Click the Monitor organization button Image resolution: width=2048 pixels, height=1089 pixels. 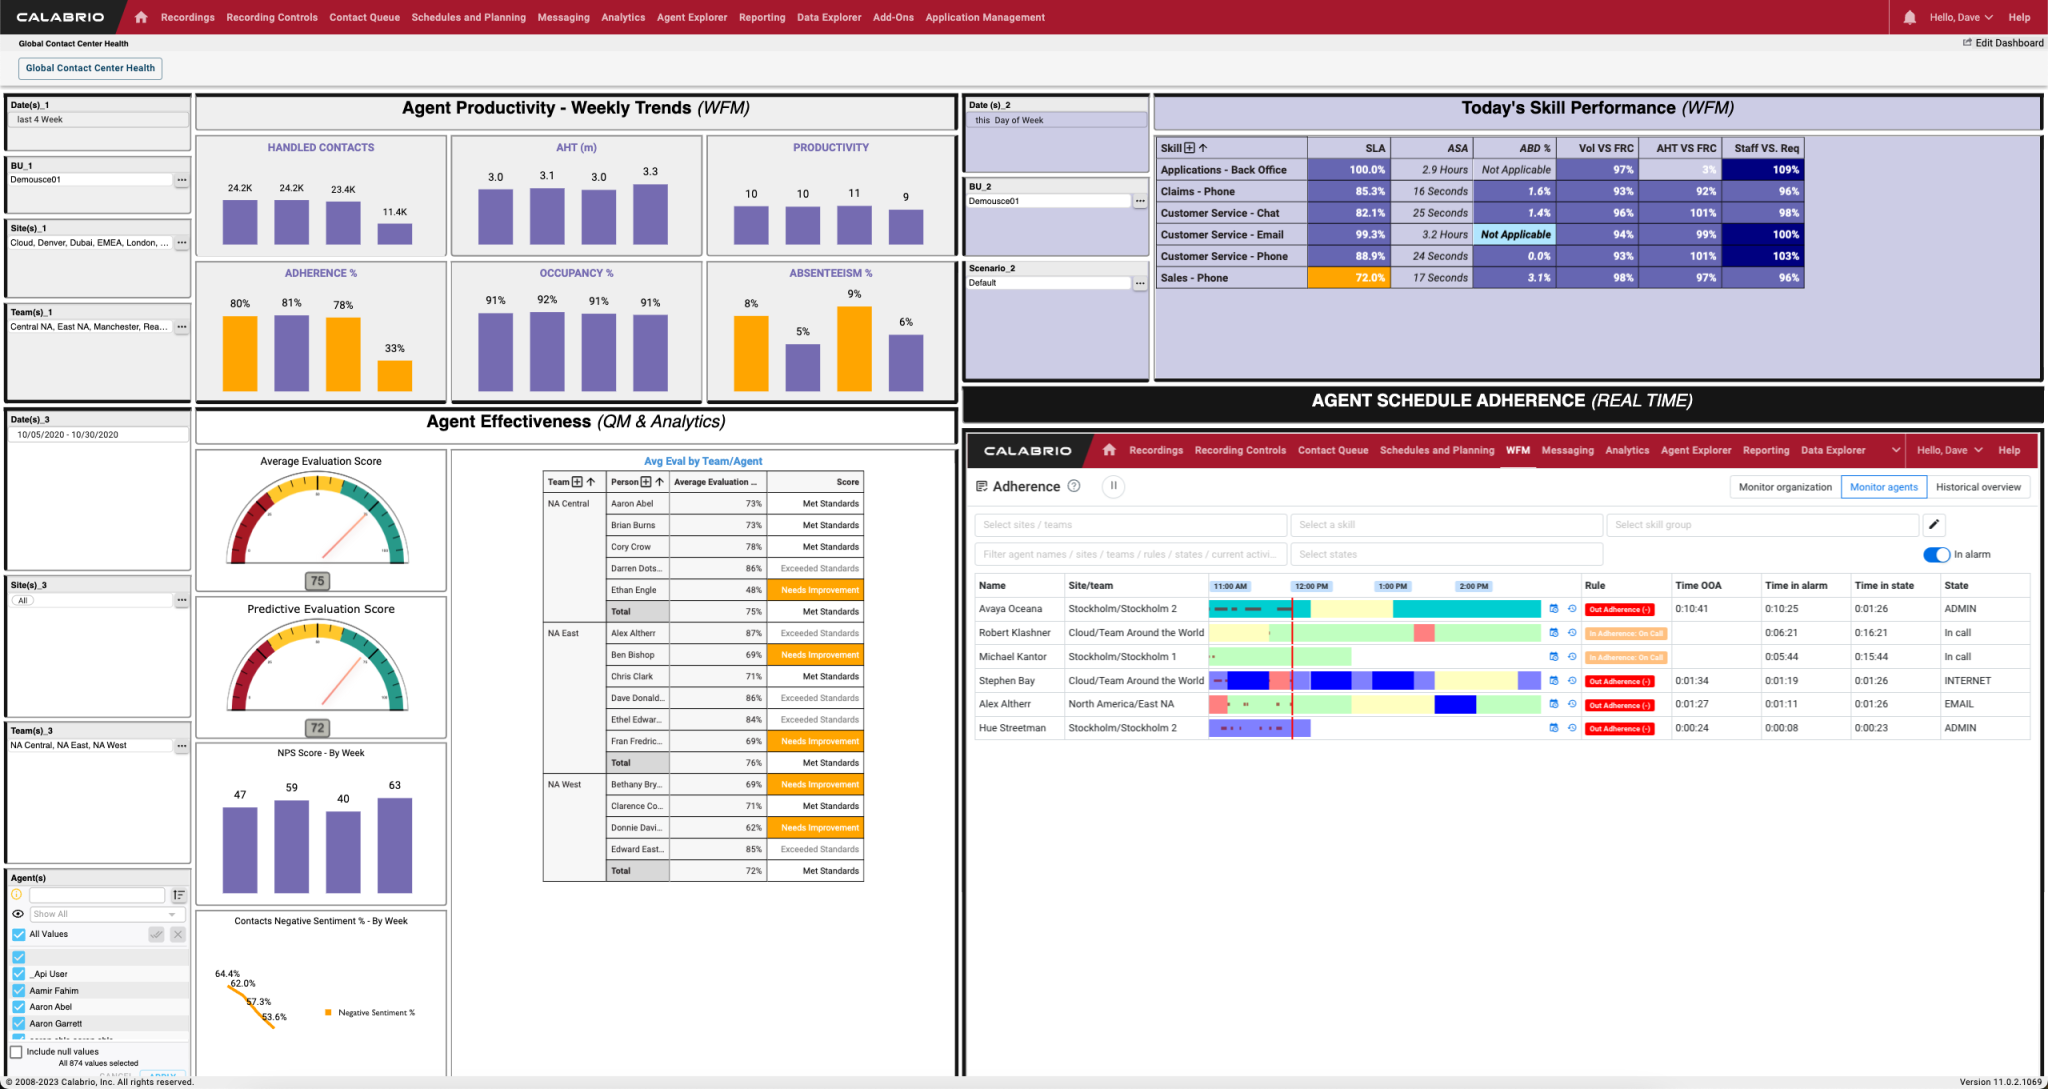(x=1784, y=486)
